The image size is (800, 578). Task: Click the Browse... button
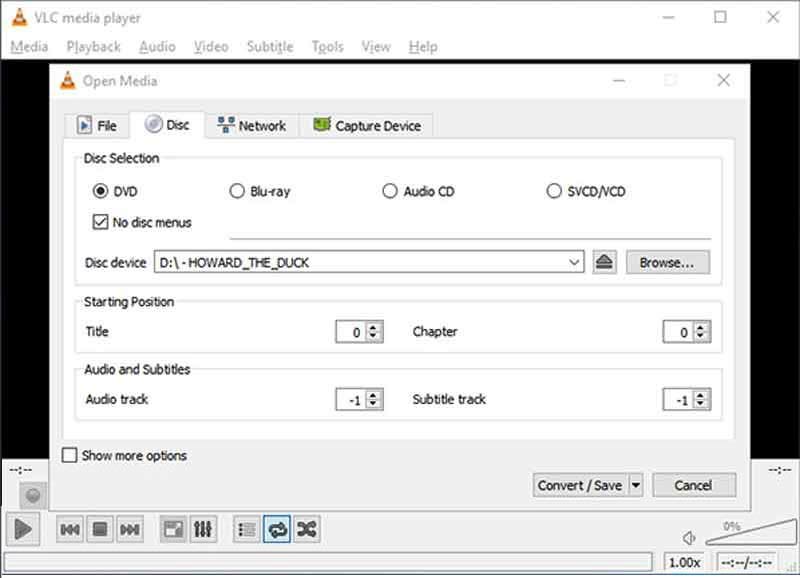point(667,262)
